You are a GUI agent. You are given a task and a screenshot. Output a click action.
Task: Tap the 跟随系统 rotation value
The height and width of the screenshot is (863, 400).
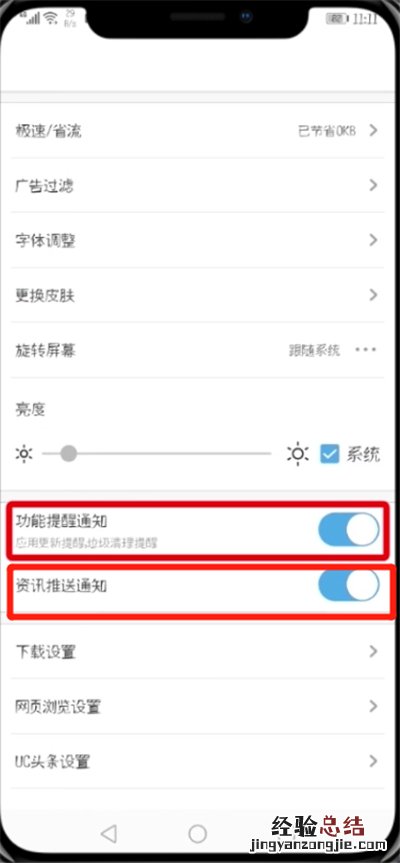point(315,350)
